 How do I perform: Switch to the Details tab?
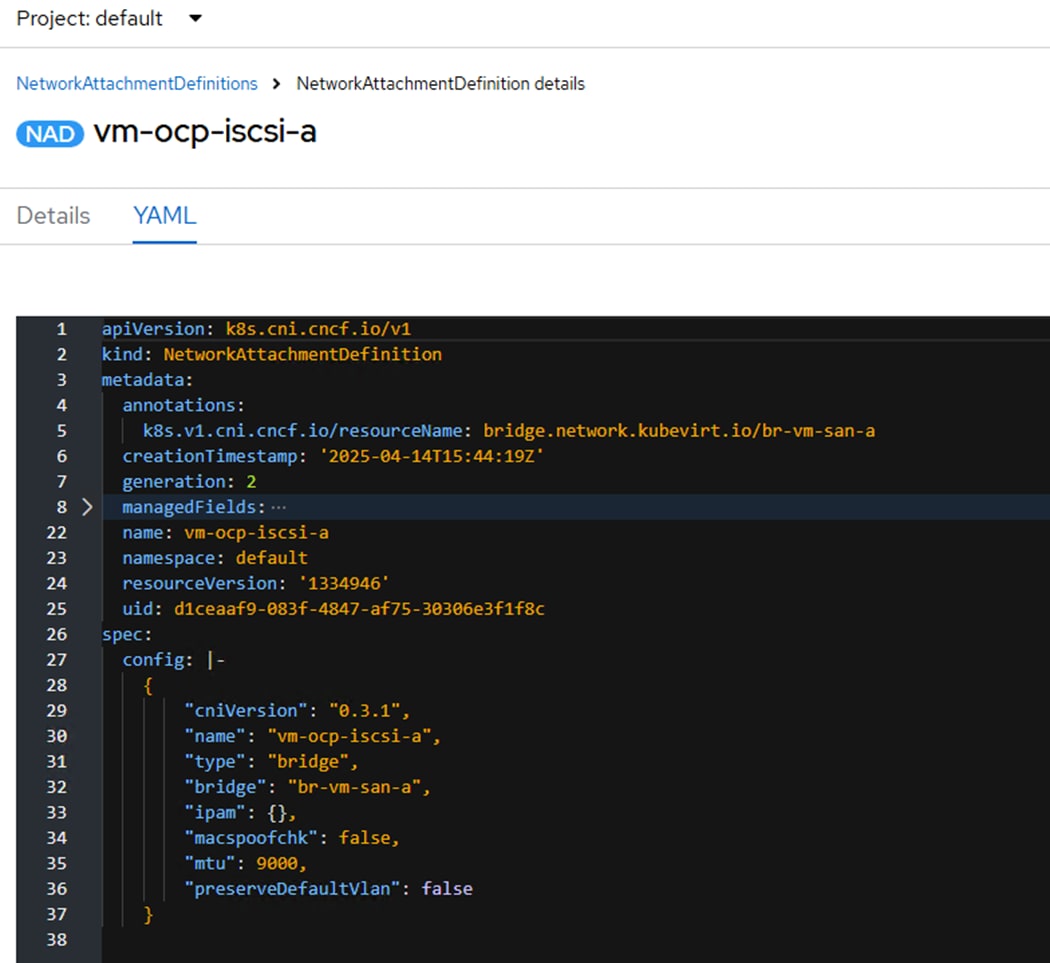point(54,216)
